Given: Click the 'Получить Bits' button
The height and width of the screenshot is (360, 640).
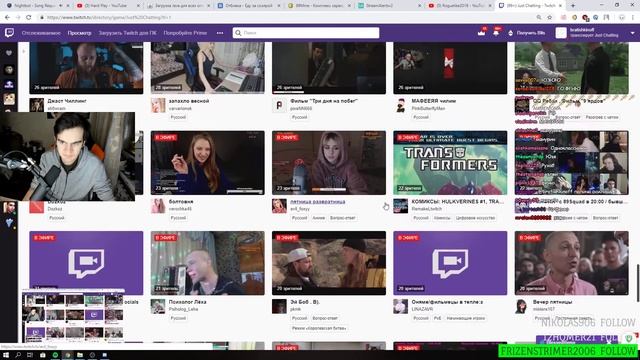Looking at the screenshot, I should click(x=527, y=33).
